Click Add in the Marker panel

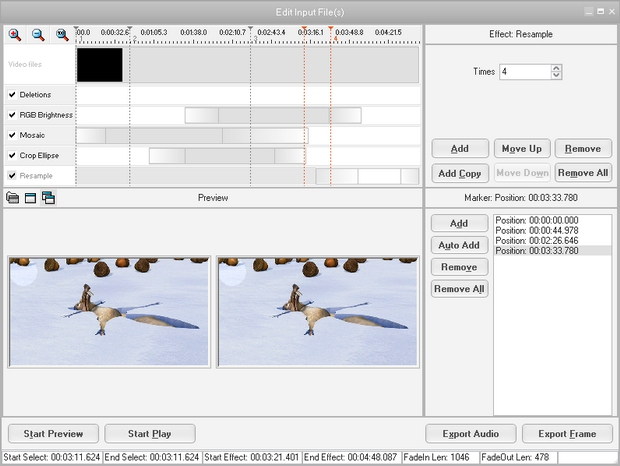pos(459,223)
